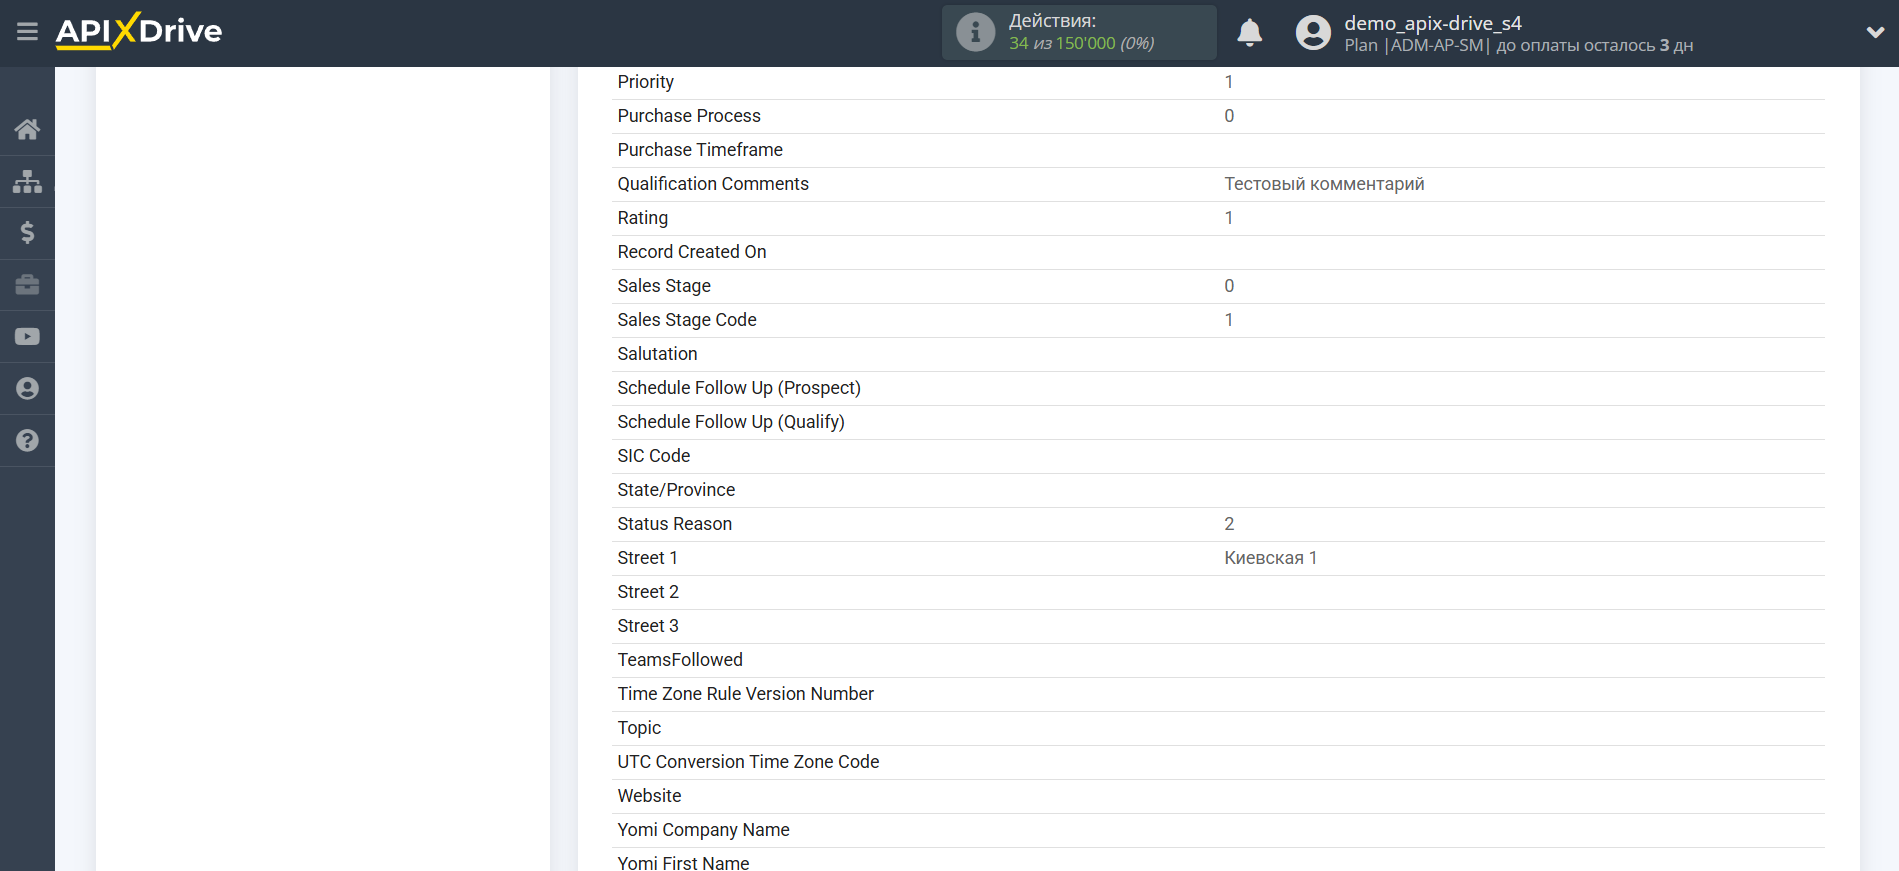Click the value Тестовый комментарий
The image size is (1899, 871).
[x=1324, y=184]
